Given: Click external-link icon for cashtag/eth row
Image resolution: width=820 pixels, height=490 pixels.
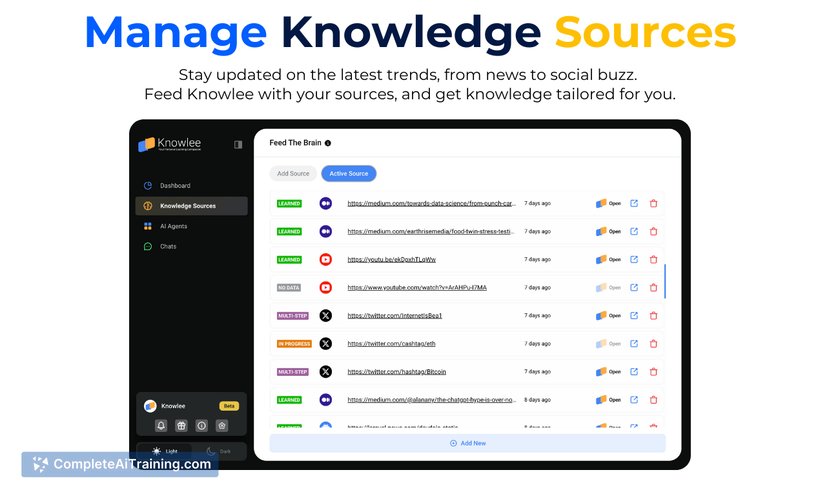Looking at the screenshot, I should point(634,344).
